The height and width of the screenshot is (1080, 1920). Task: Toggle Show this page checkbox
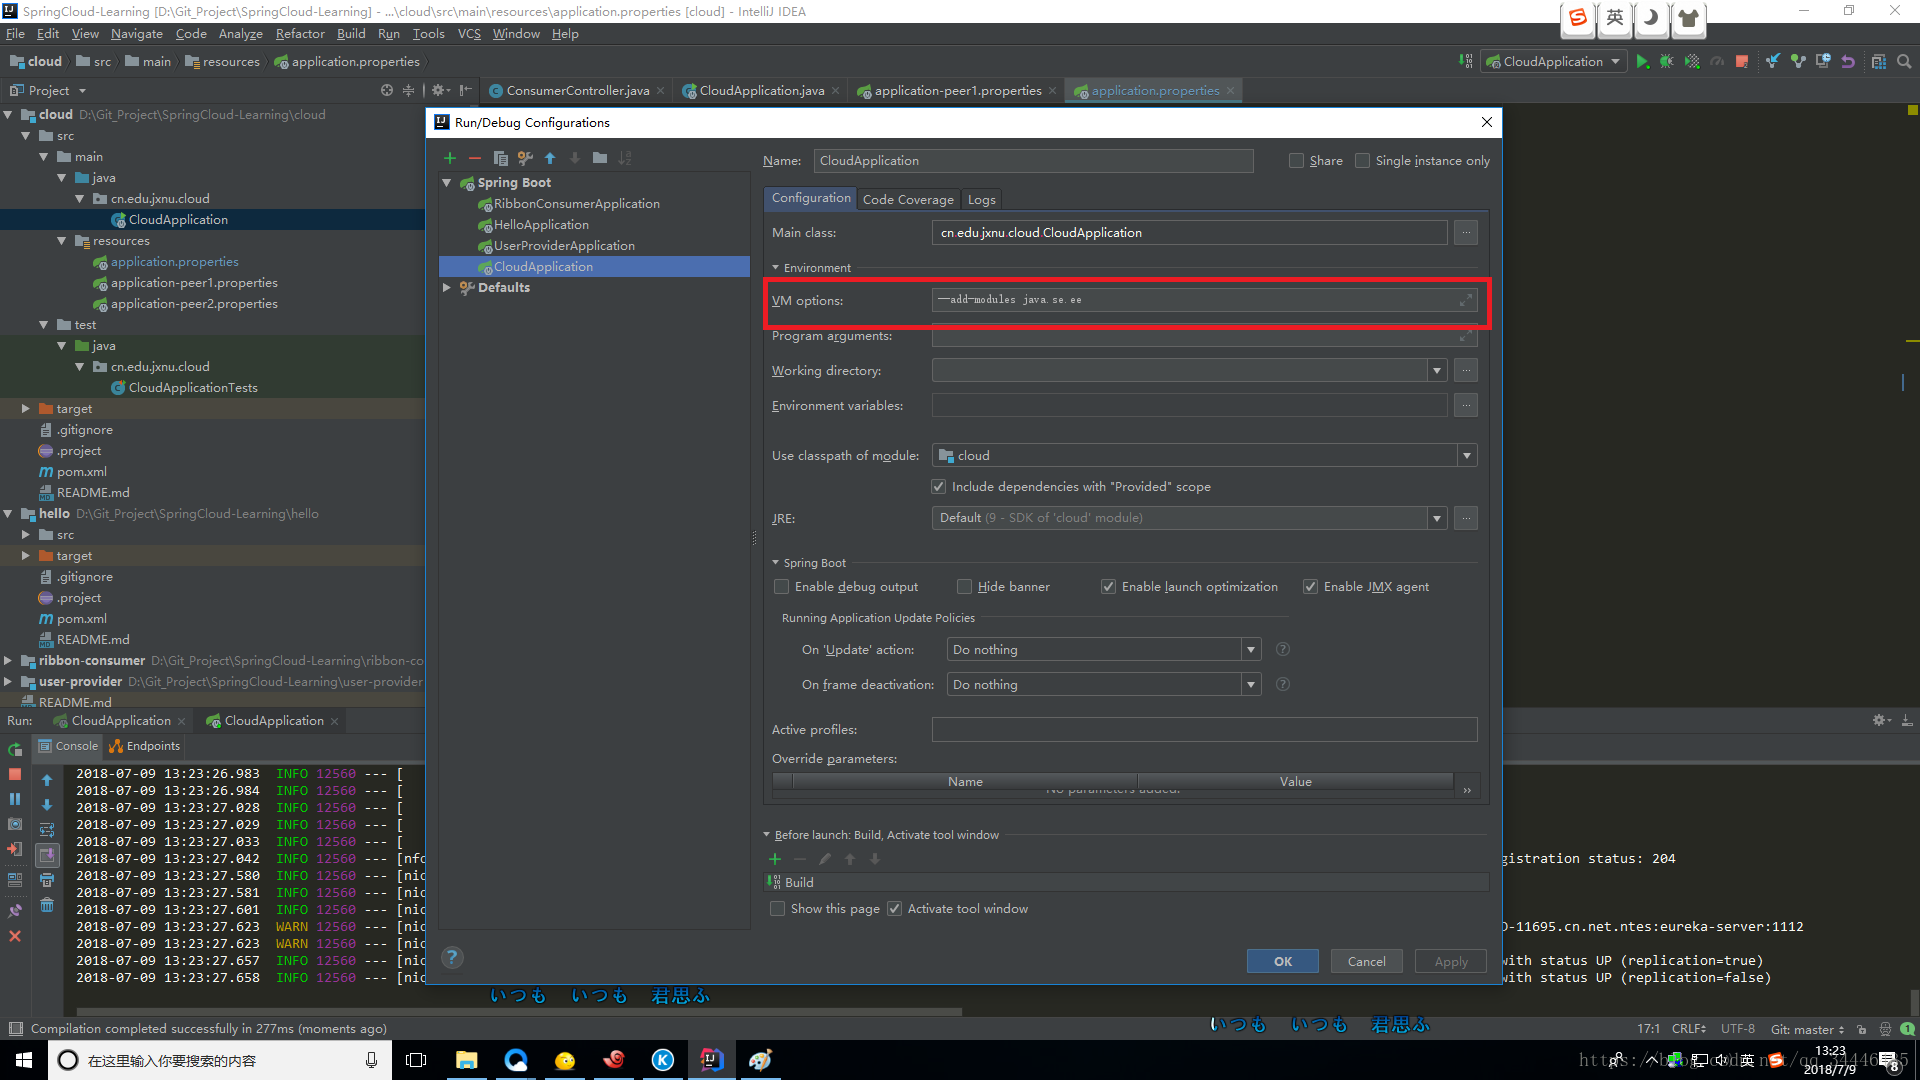point(777,909)
